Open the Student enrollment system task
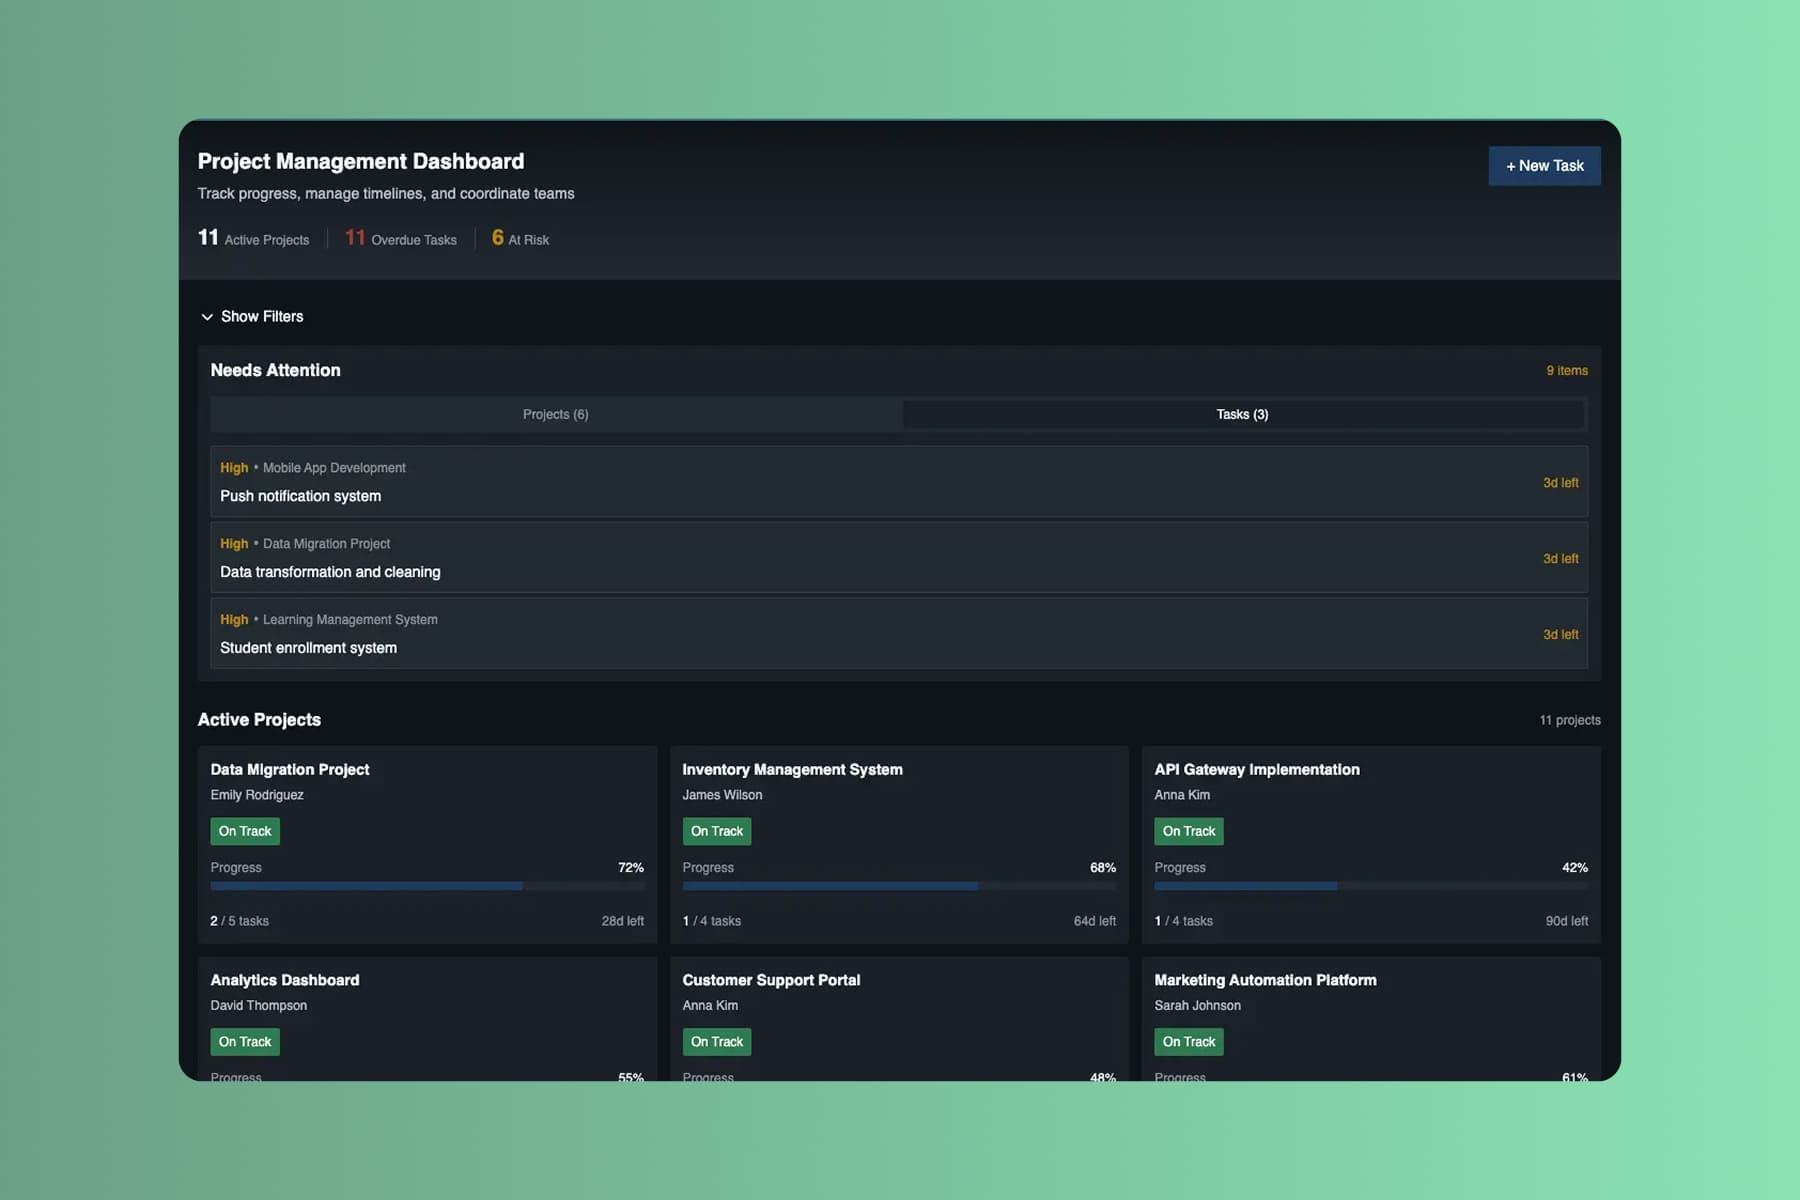 click(x=899, y=634)
